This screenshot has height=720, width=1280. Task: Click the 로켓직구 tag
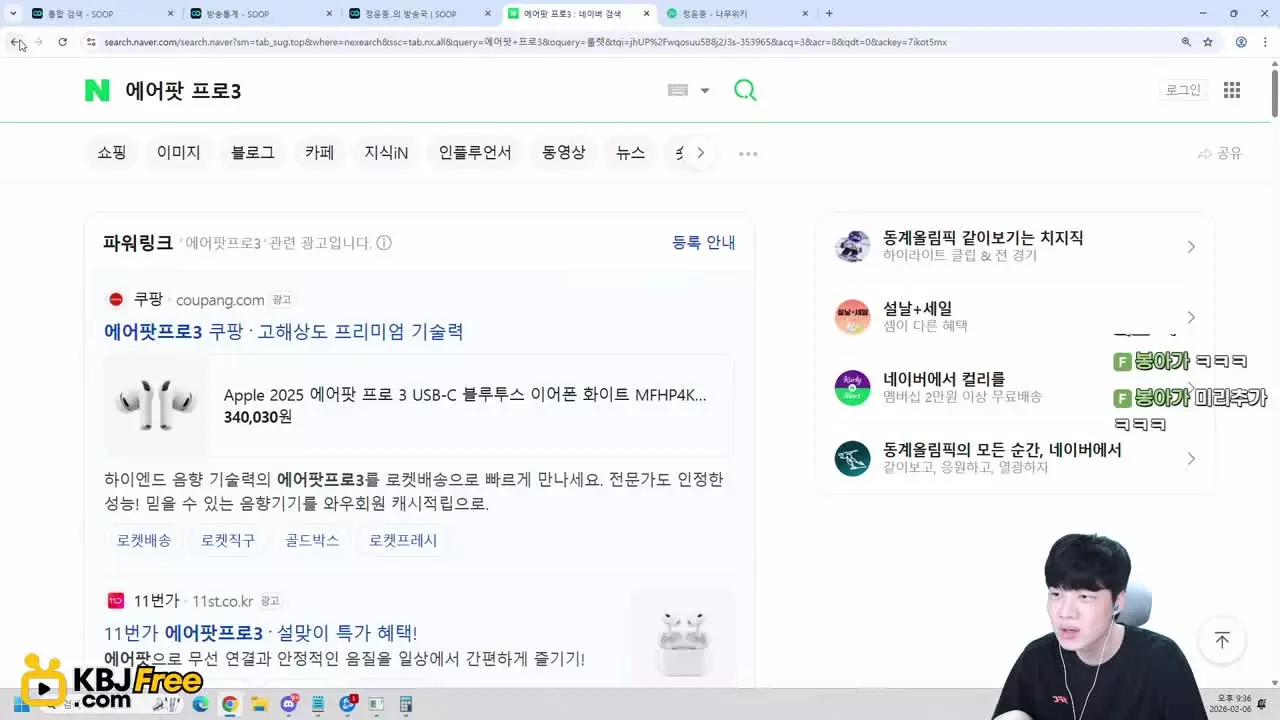click(228, 540)
